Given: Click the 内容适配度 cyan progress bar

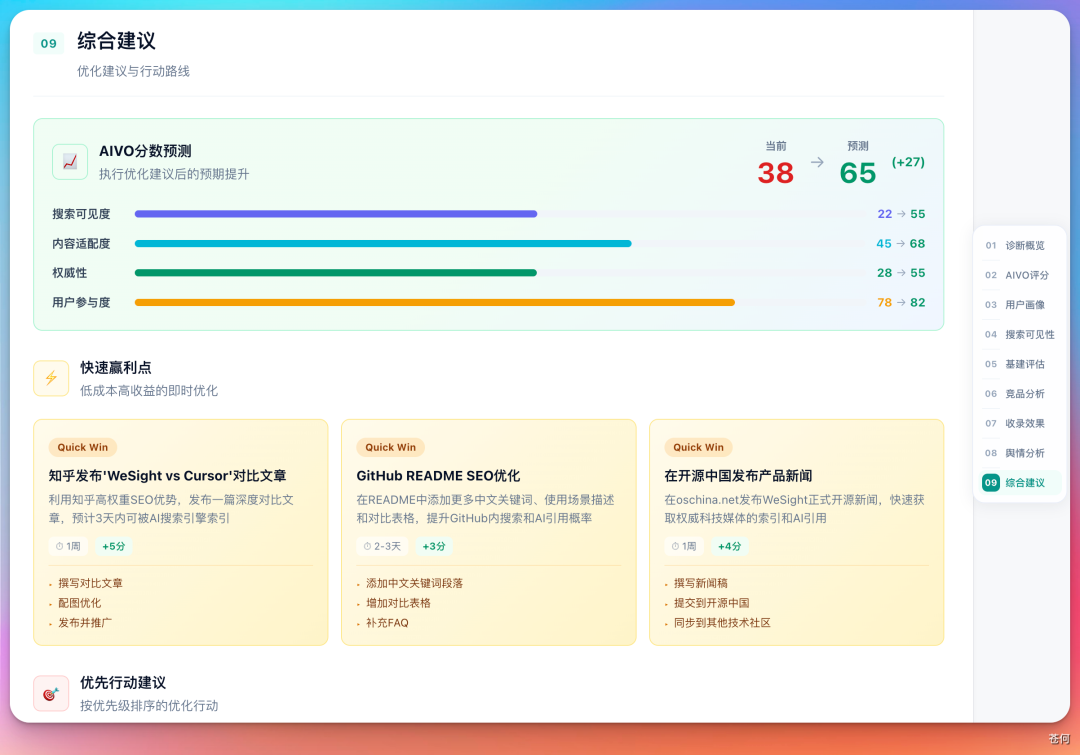Looking at the screenshot, I should [383, 244].
